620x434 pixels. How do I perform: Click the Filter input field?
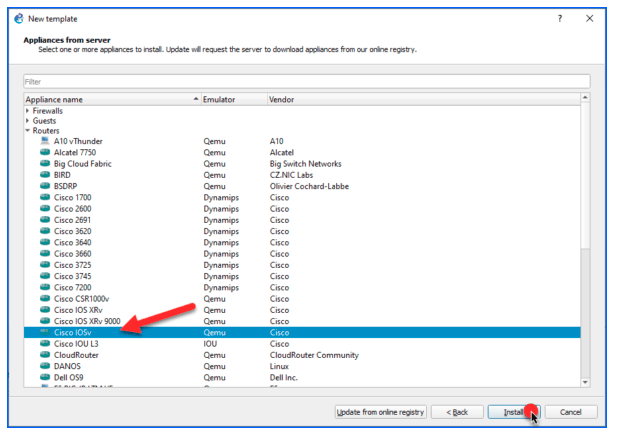306,81
